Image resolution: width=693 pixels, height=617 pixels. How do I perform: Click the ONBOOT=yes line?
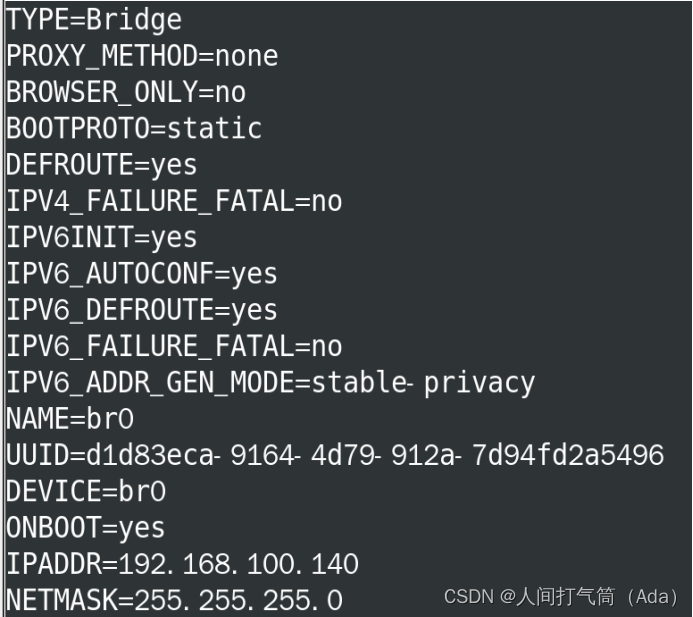(x=86, y=527)
